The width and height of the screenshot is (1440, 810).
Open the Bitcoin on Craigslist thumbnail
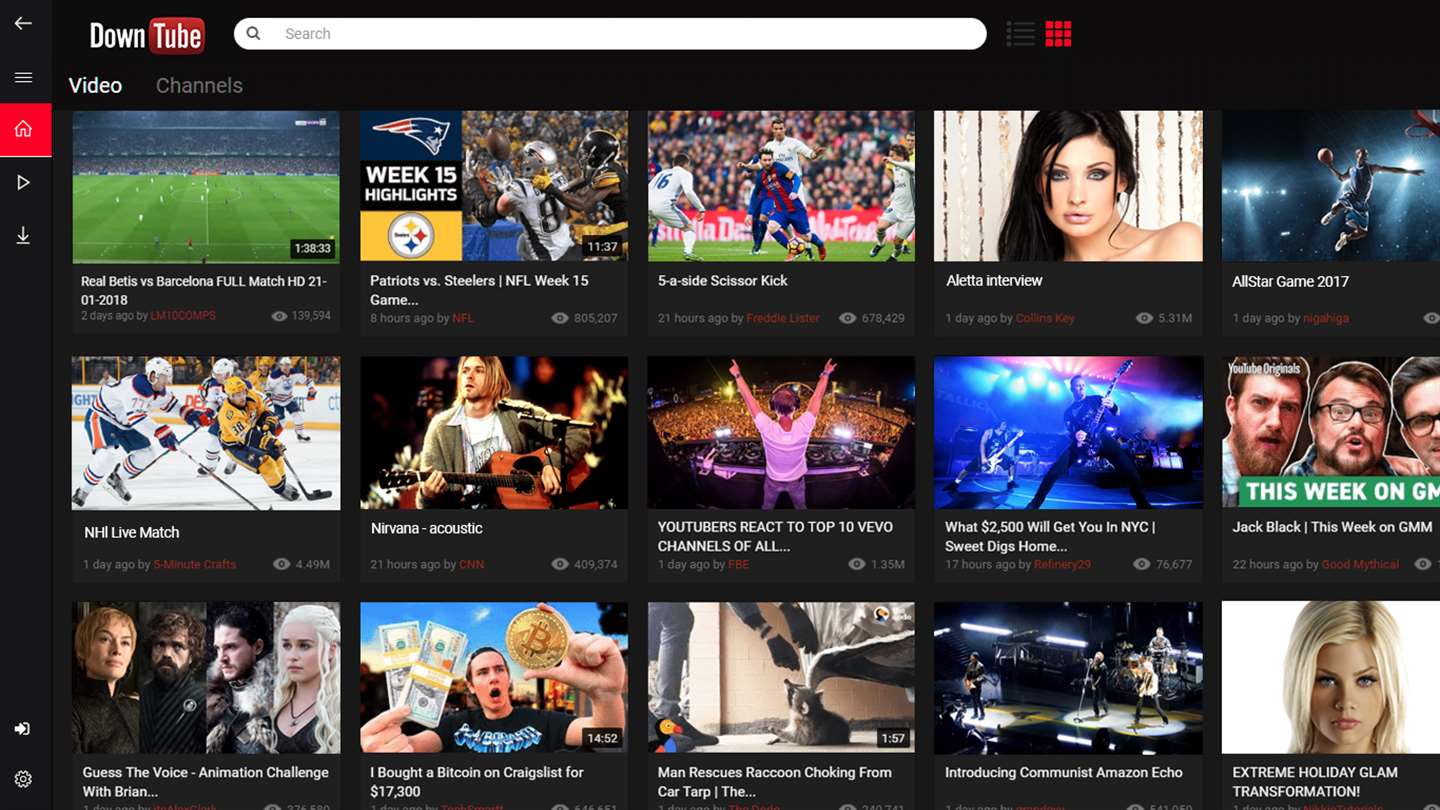(494, 678)
